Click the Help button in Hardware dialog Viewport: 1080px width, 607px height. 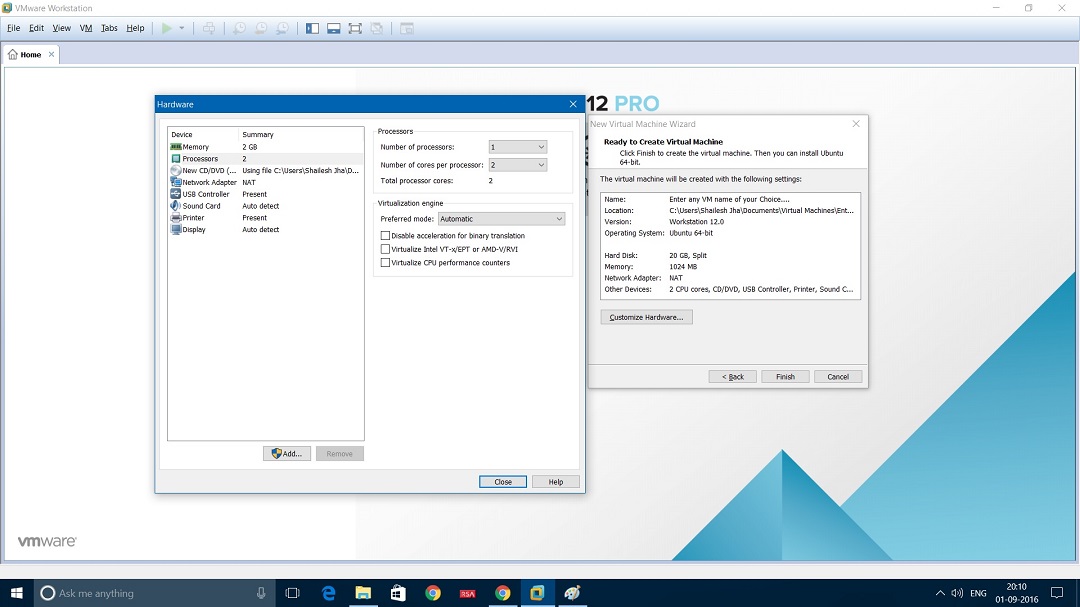pos(556,482)
